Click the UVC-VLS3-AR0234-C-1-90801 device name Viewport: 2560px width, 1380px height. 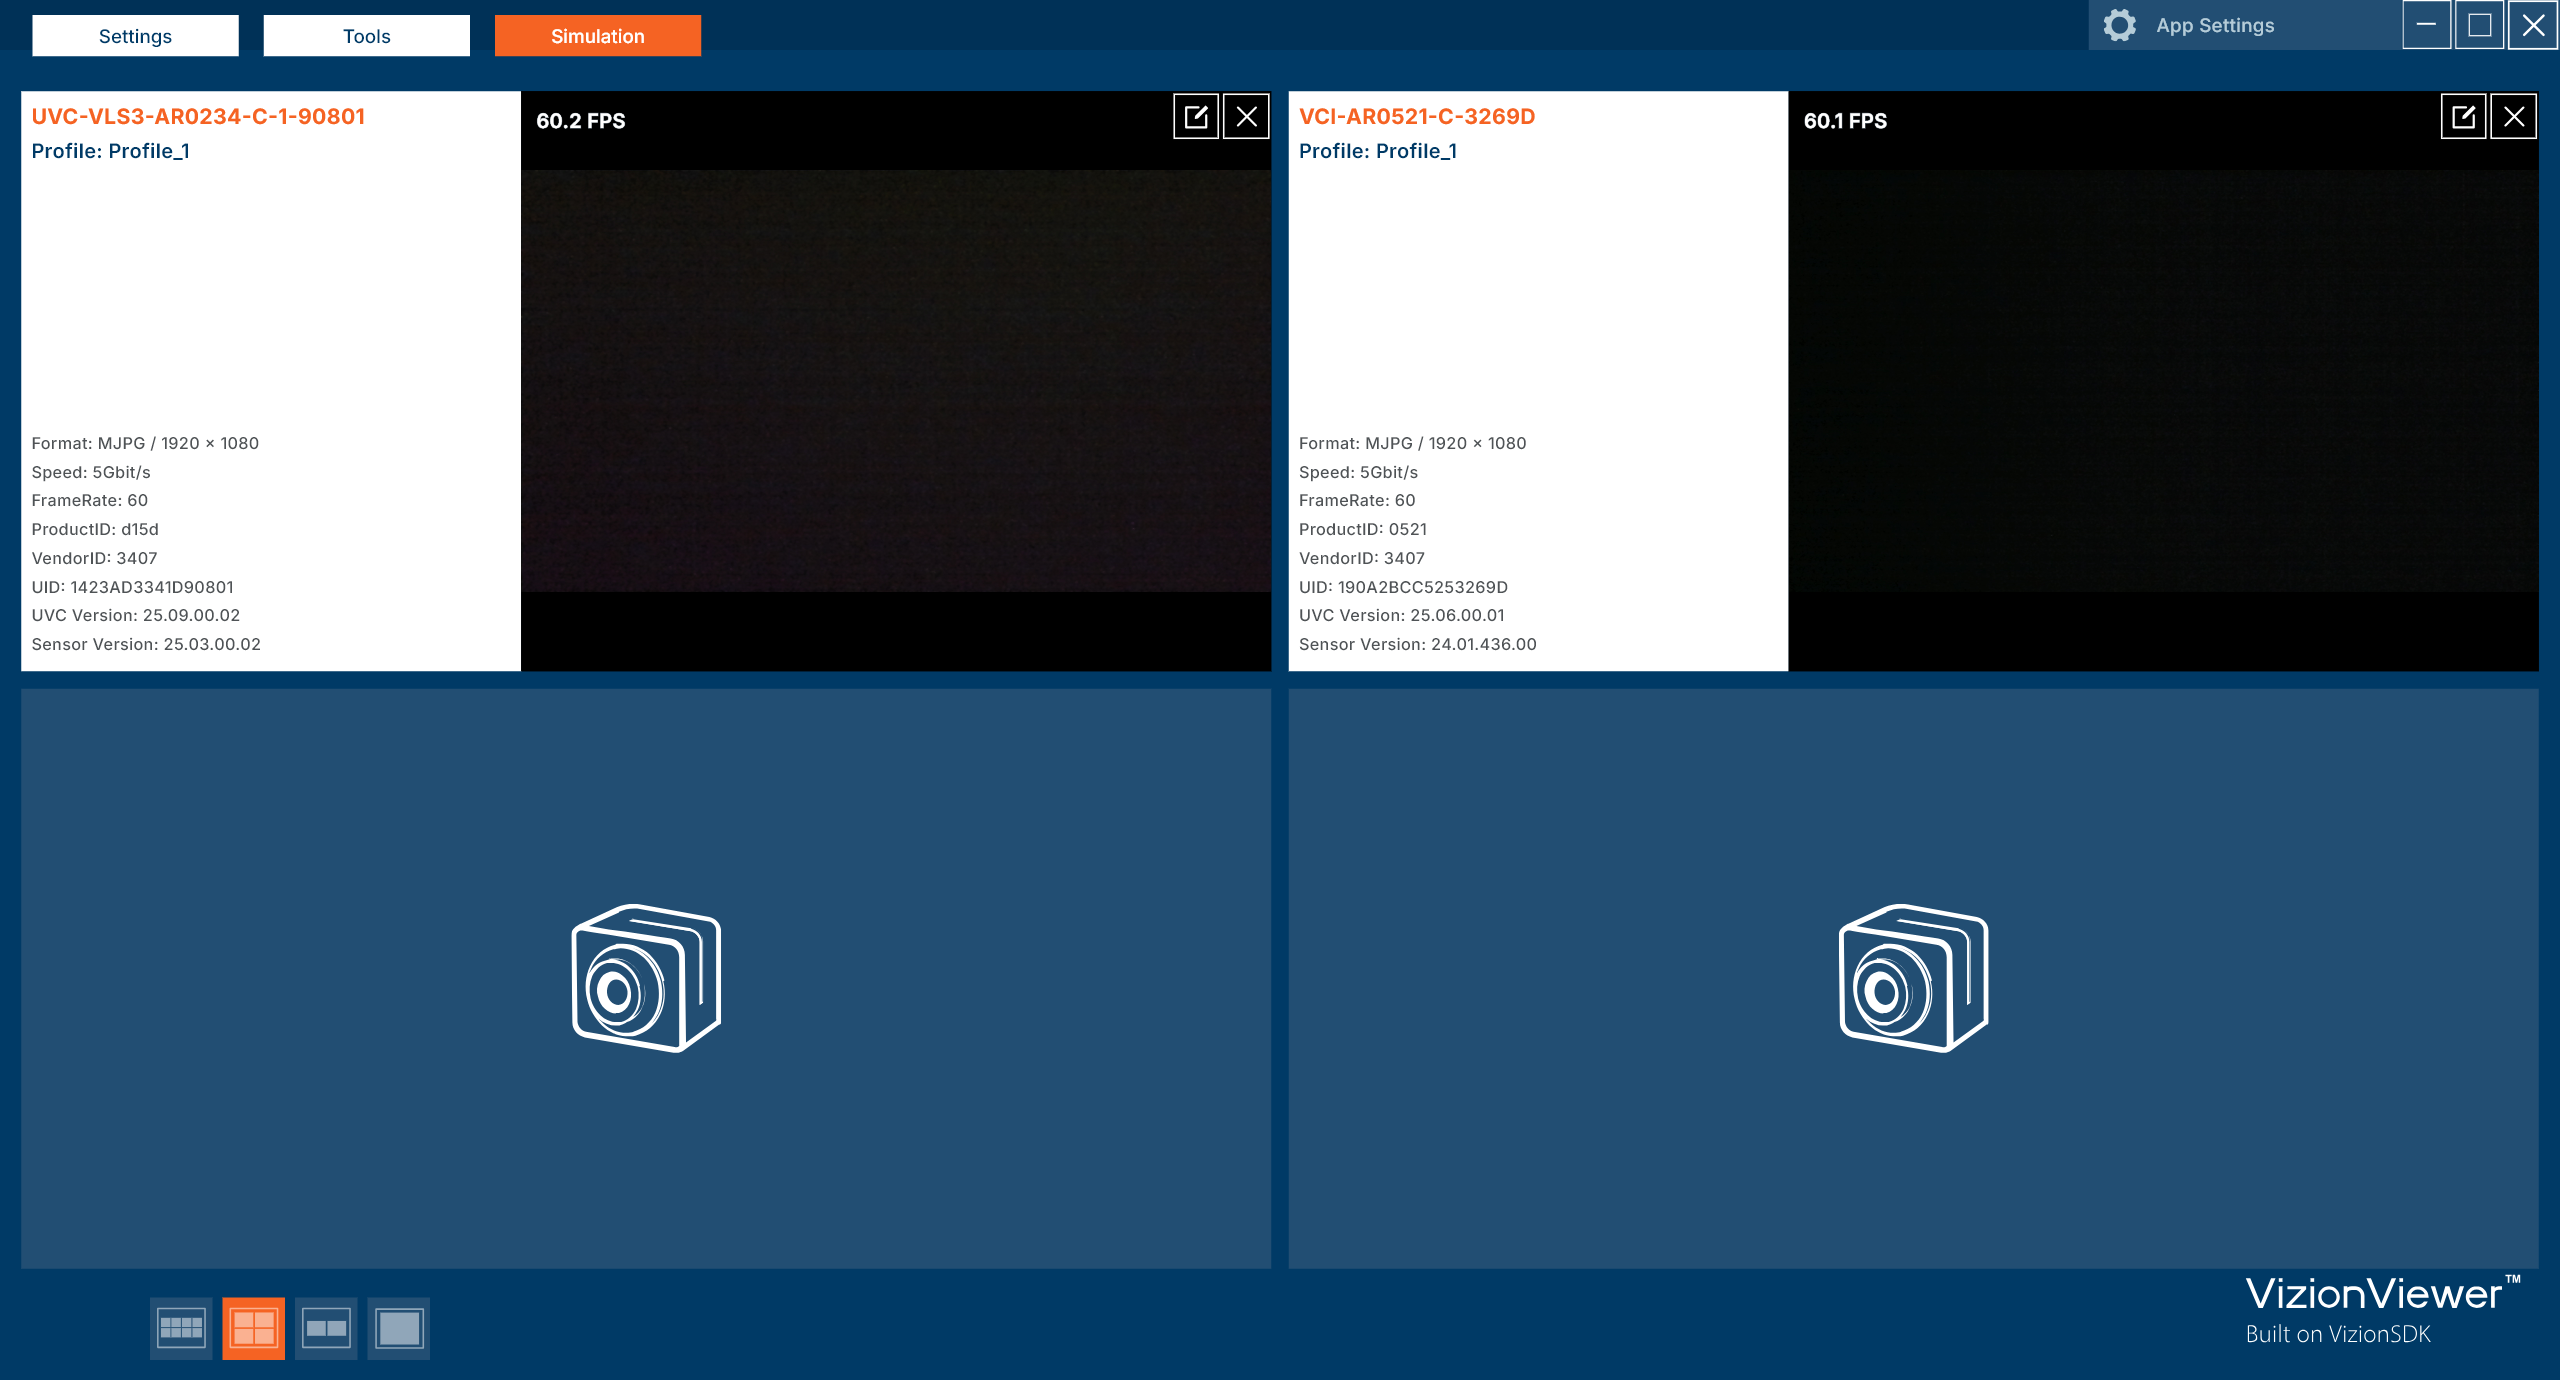click(x=198, y=117)
